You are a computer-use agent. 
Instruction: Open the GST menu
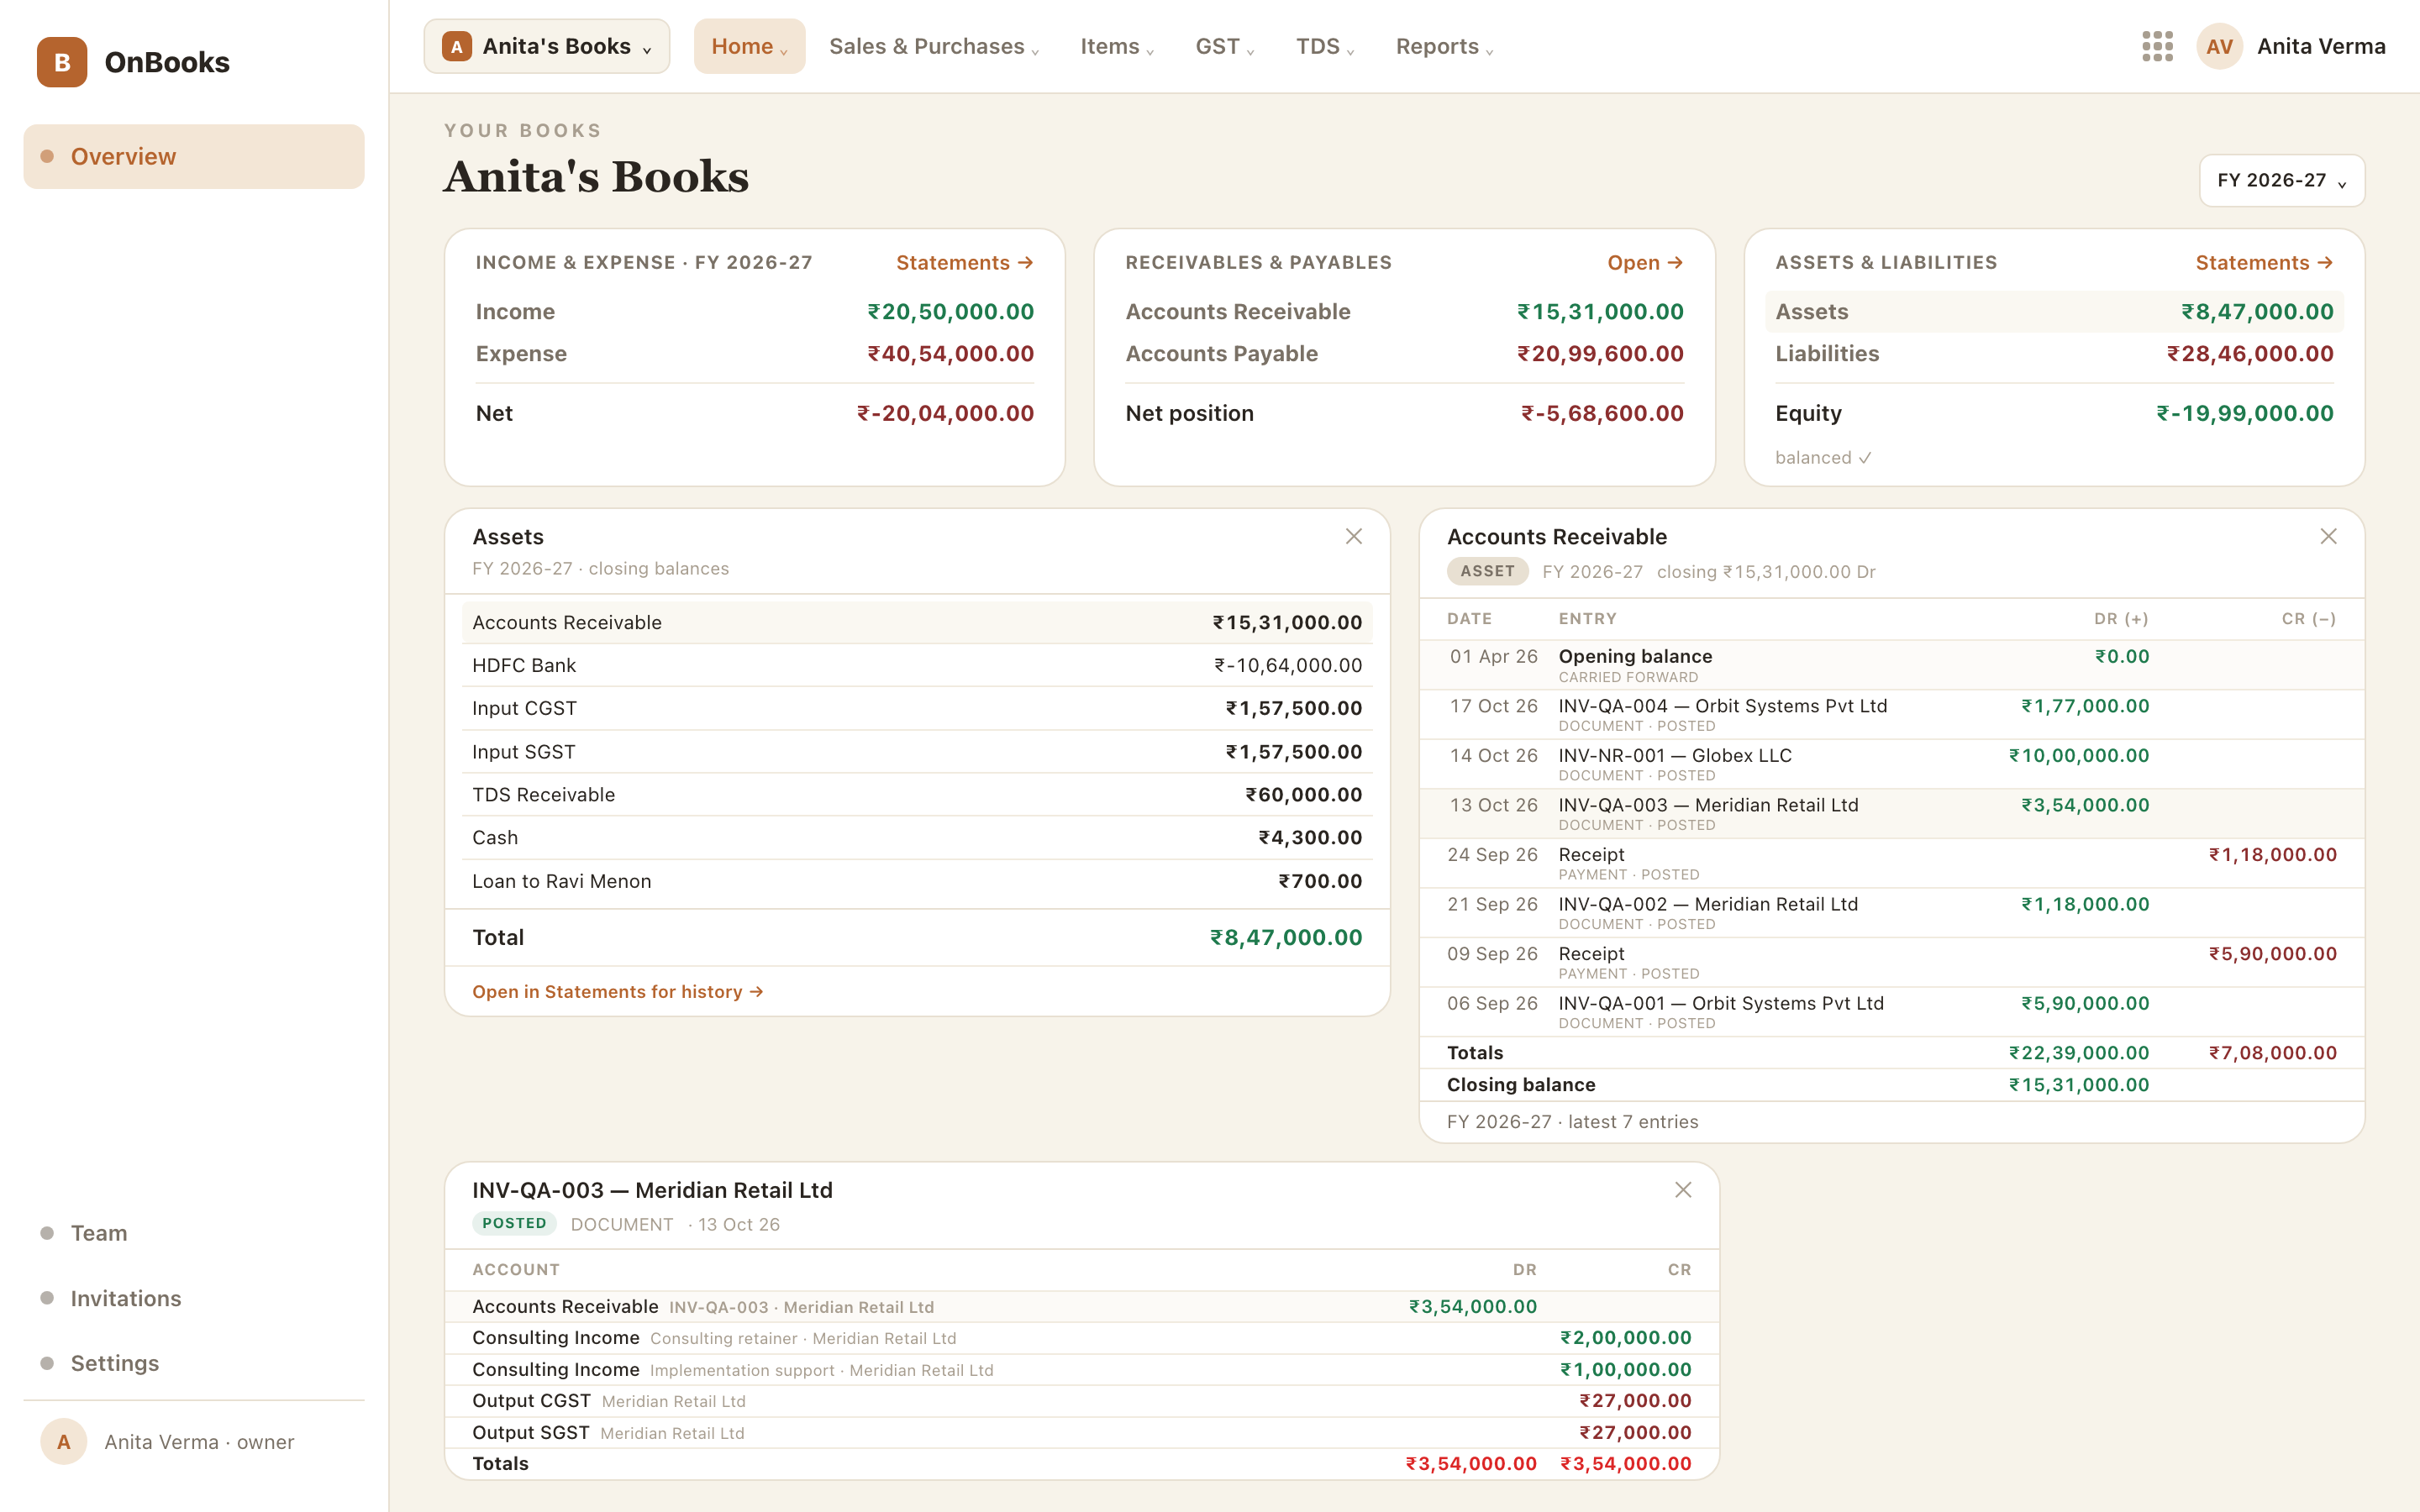click(x=1225, y=46)
